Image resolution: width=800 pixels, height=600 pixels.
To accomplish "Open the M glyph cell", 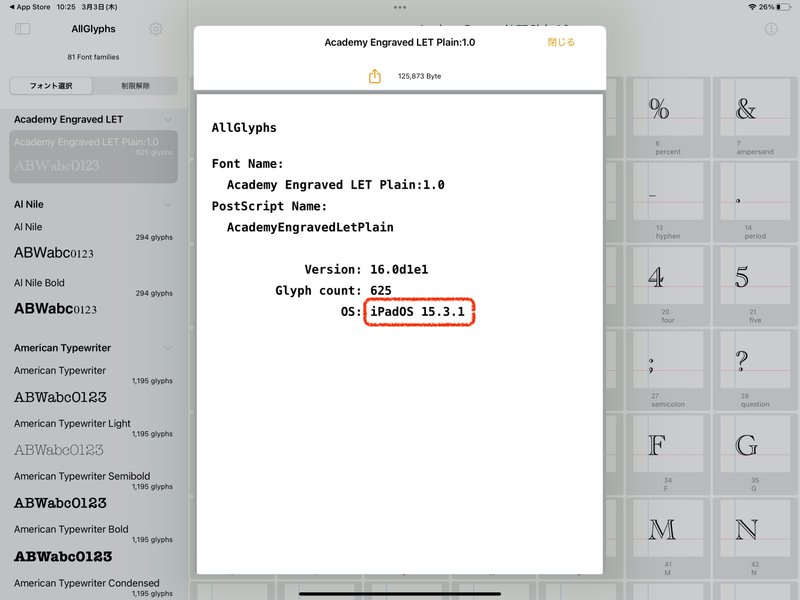I will click(x=668, y=538).
